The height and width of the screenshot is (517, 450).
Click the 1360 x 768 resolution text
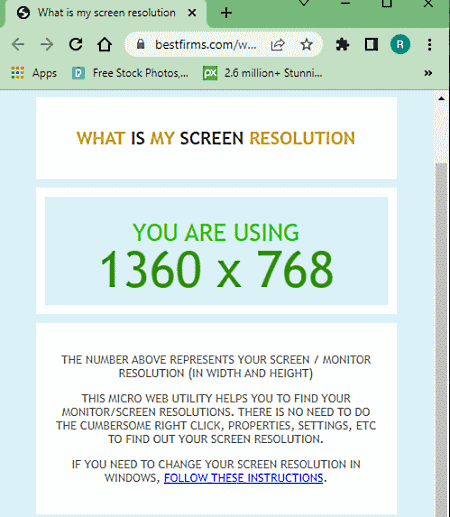(x=217, y=269)
